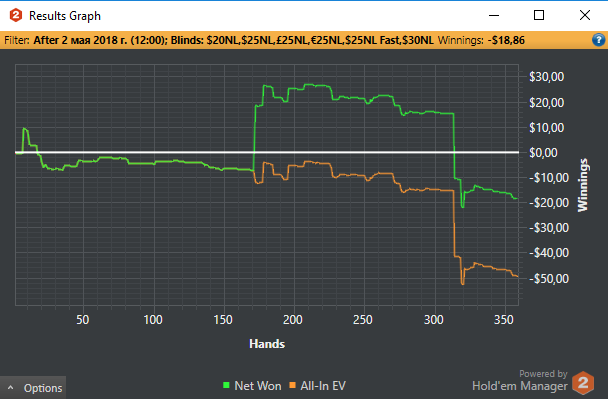Toggle the Net Won legend entry

pyautogui.click(x=252, y=386)
